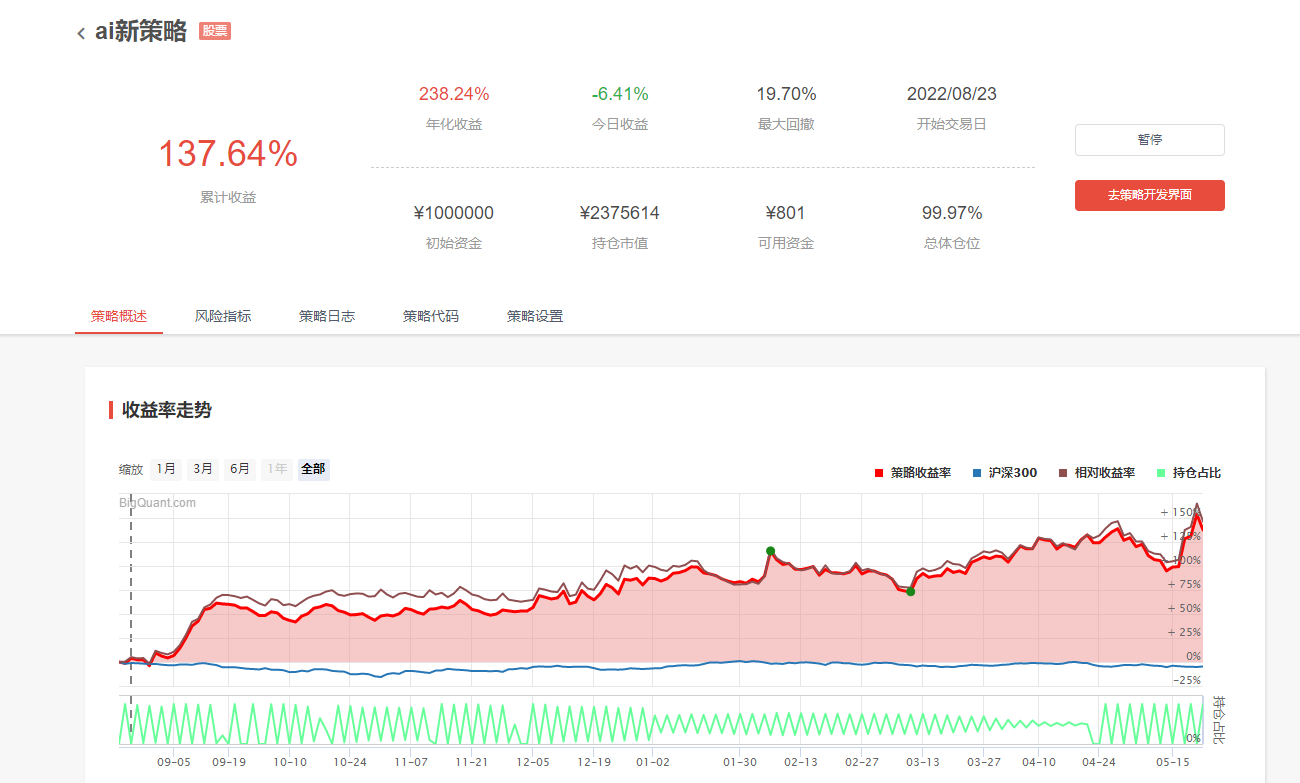Screen dimensions: 1300x783
Task: View the 策略代码 tab
Action: pyautogui.click(x=431, y=316)
